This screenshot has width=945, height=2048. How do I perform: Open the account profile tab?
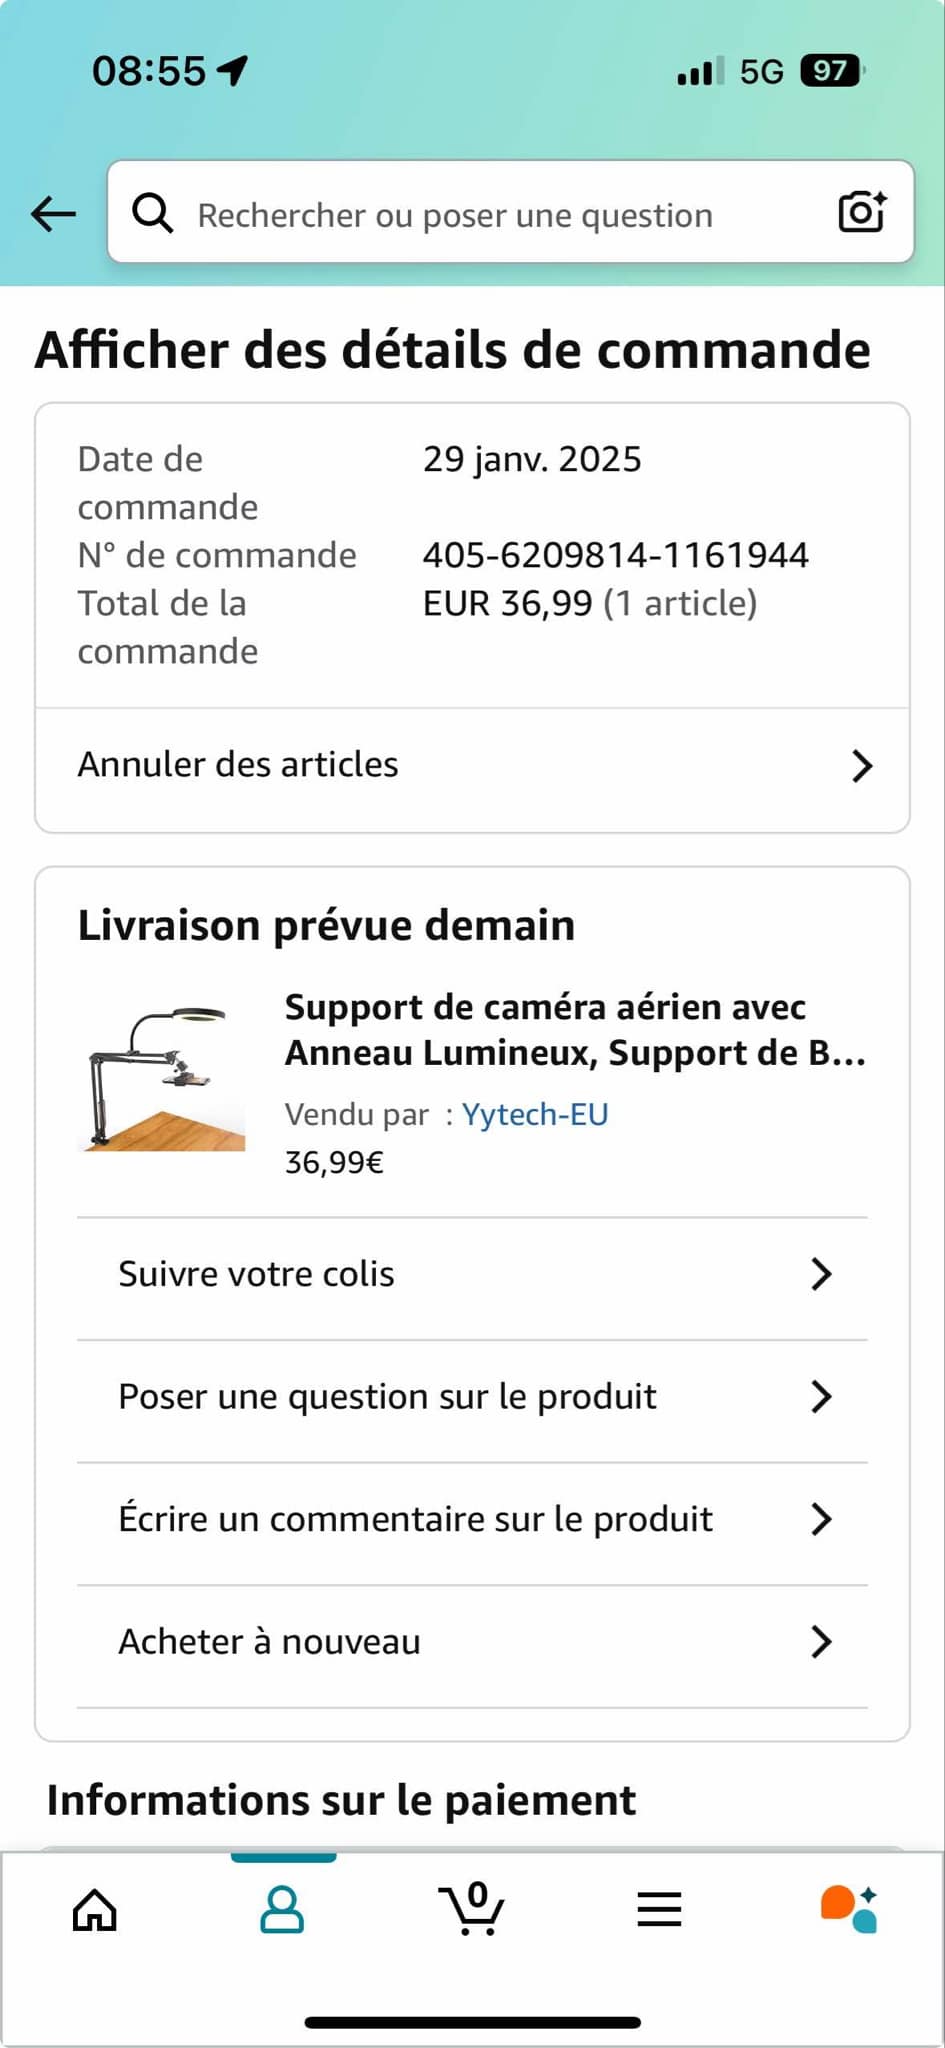tap(282, 1910)
